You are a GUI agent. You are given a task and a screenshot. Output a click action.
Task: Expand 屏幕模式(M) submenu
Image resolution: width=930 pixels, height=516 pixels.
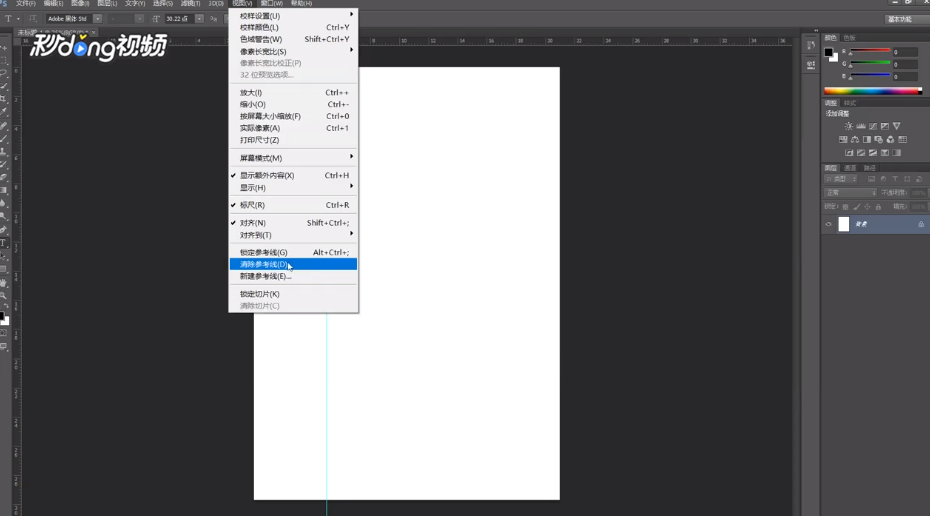coord(293,158)
